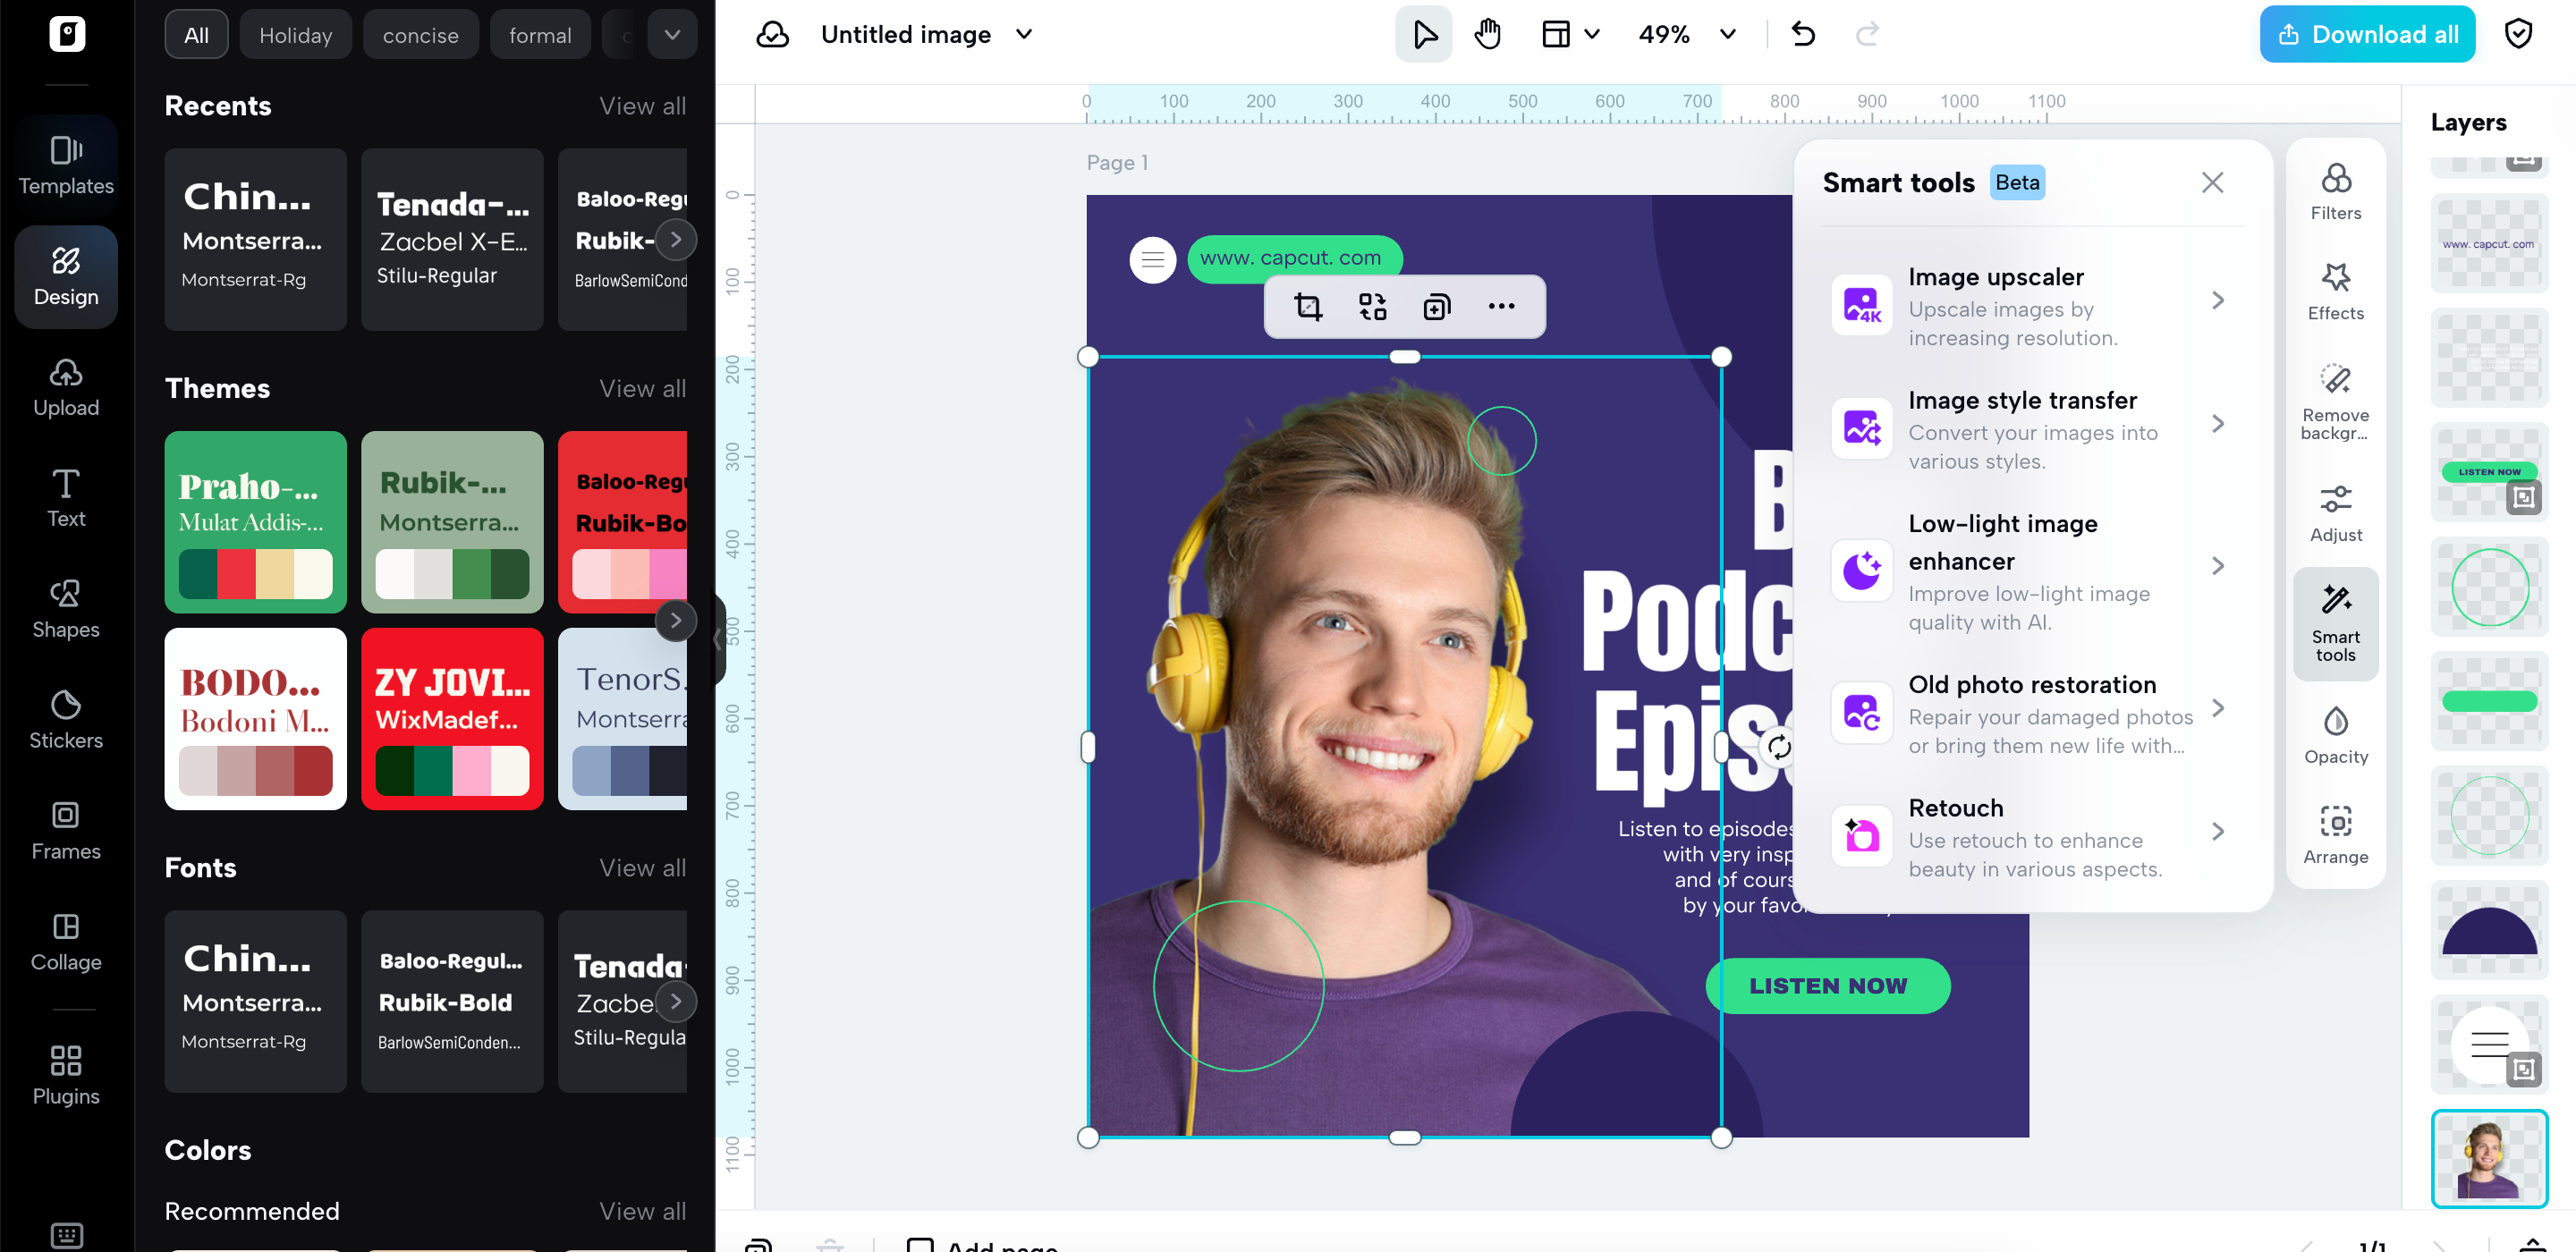Viewport: 2576px width, 1252px height.
Task: Open the Text panel
Action: tap(66, 499)
